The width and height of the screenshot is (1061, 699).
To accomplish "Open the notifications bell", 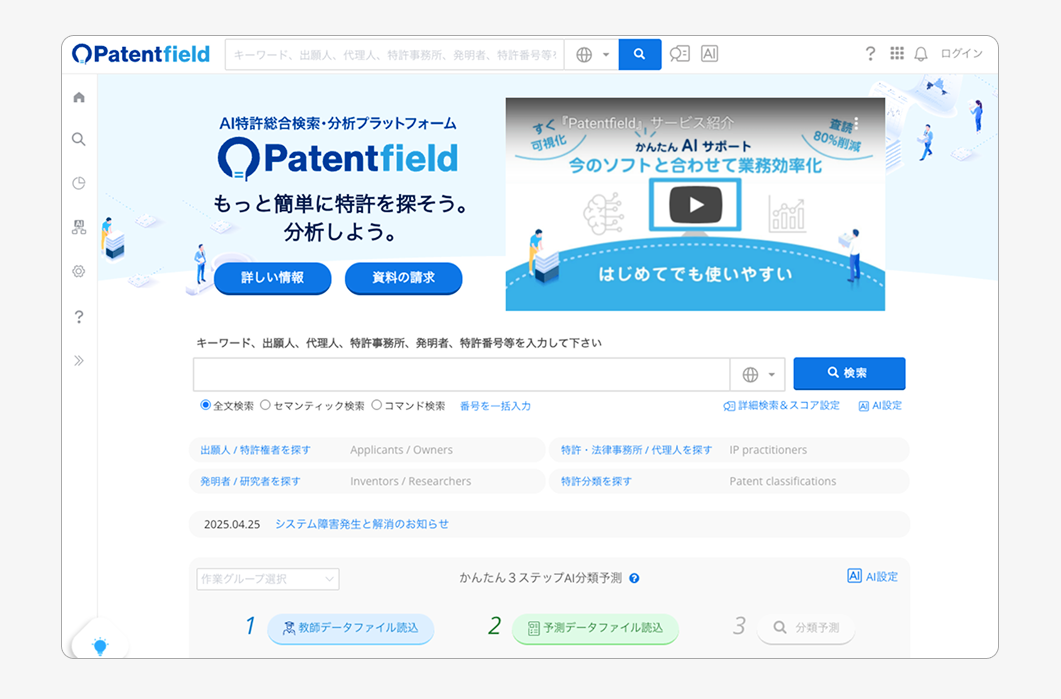I will (x=921, y=54).
